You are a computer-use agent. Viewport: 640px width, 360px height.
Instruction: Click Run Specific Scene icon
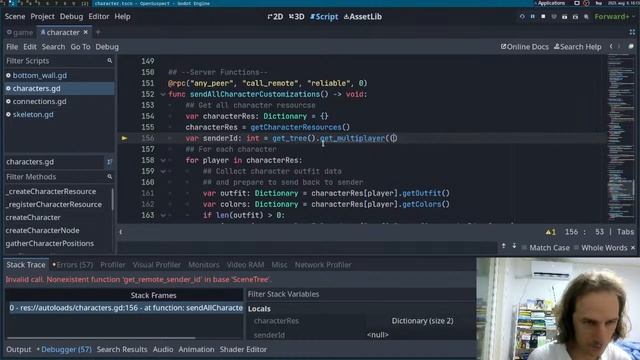pyautogui.click(x=575, y=17)
